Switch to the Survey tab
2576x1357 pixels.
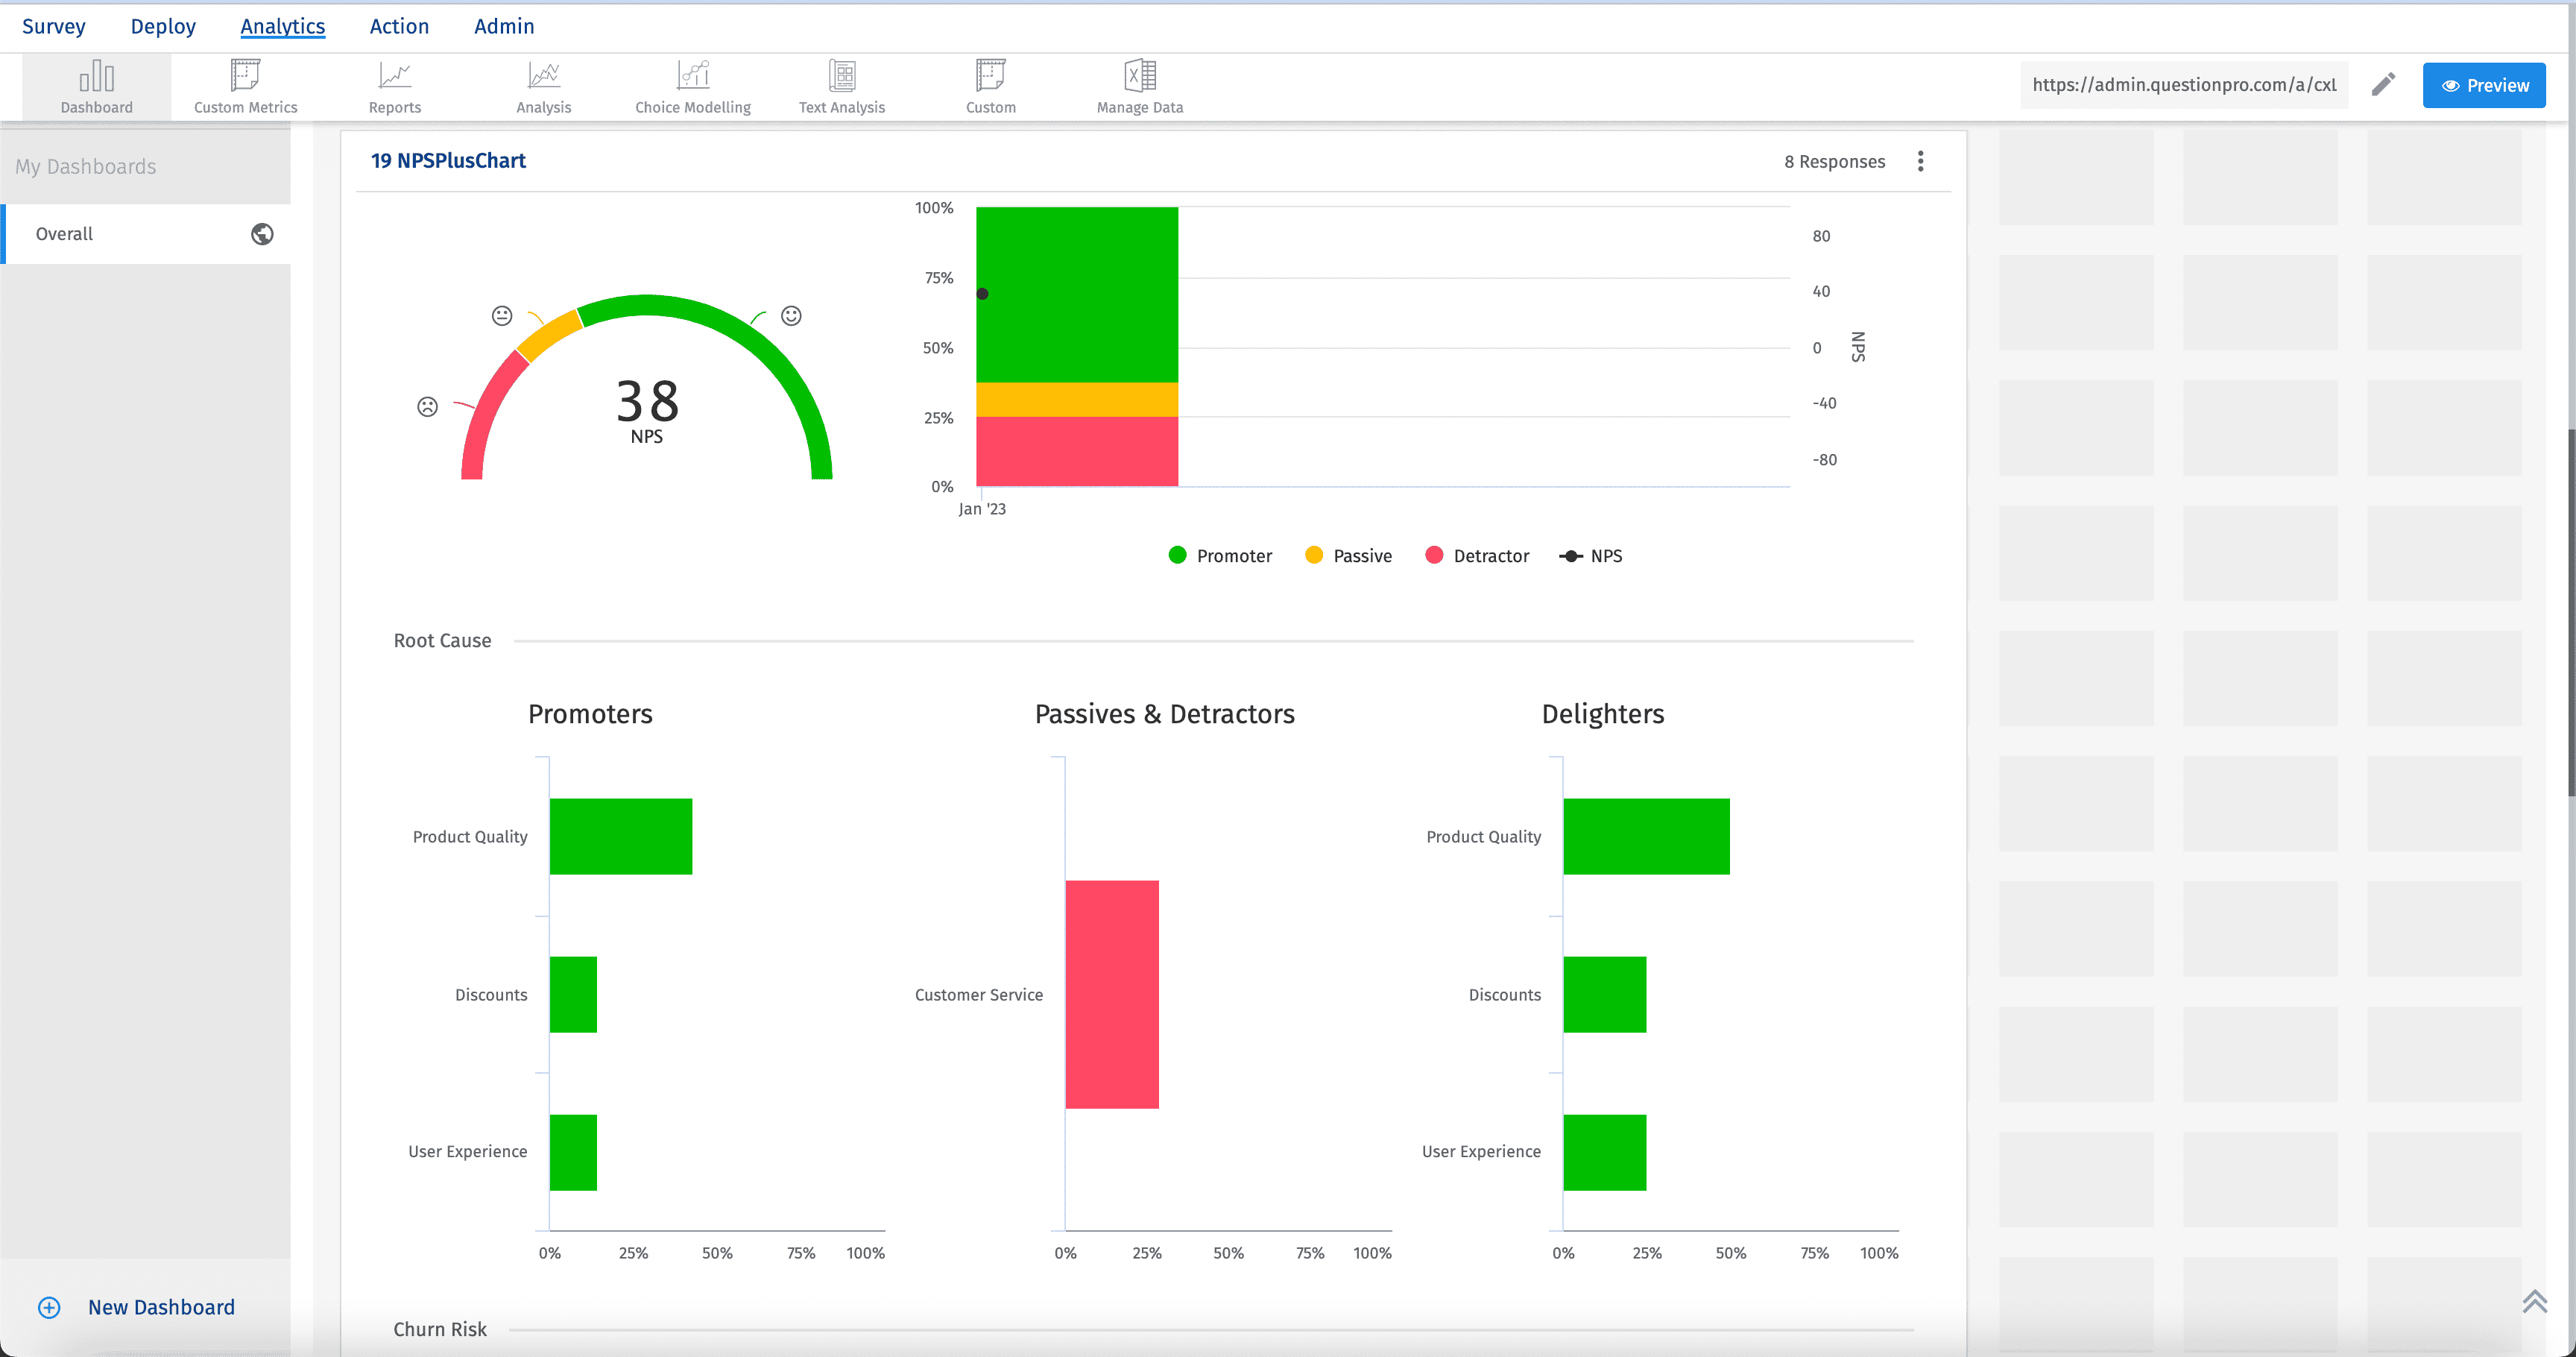click(54, 27)
